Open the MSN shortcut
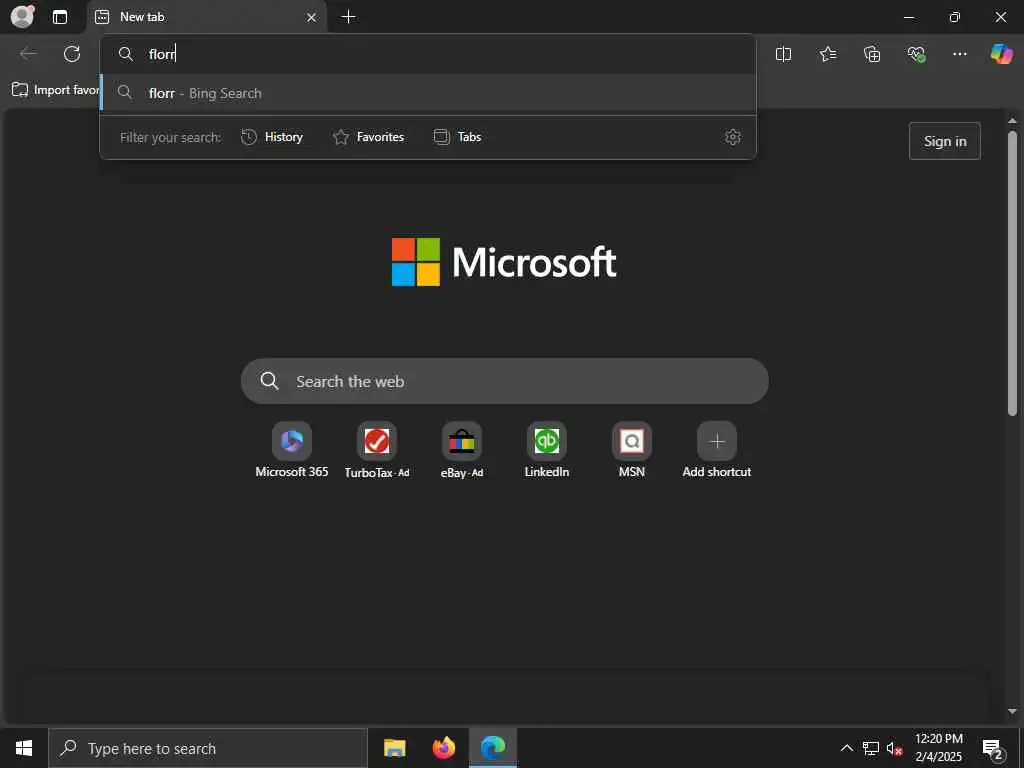This screenshot has width=1024, height=768. (632, 450)
